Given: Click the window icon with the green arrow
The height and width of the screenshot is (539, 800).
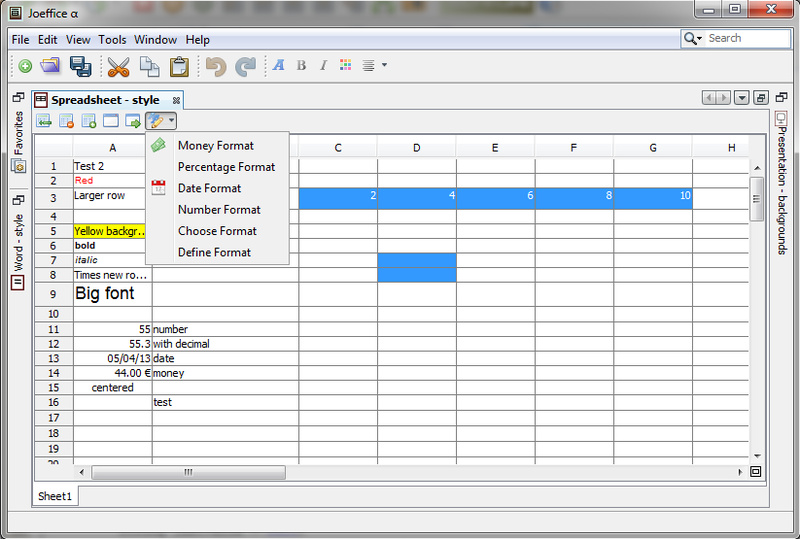Looking at the screenshot, I should 133,121.
